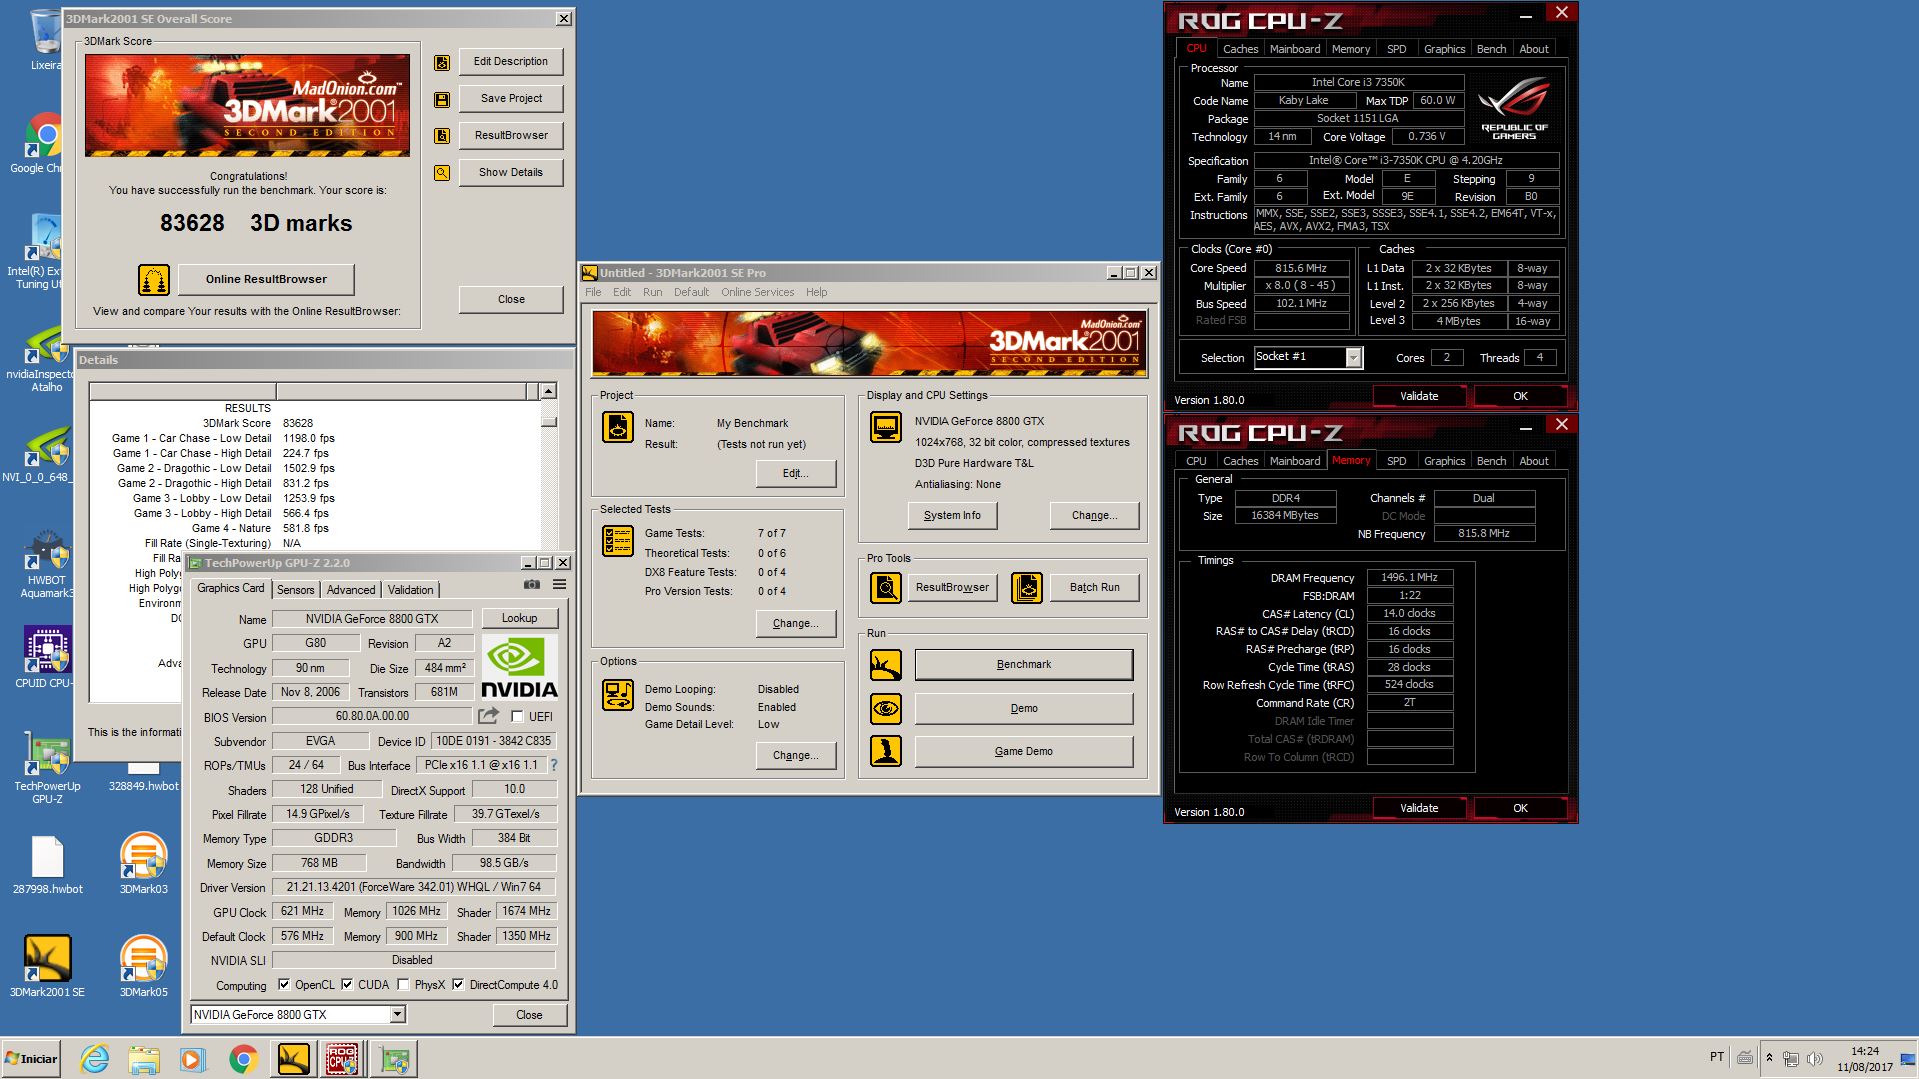1919x1079 pixels.
Task: Toggle the UEFI checkbox in GPU-Z
Action: (x=517, y=717)
